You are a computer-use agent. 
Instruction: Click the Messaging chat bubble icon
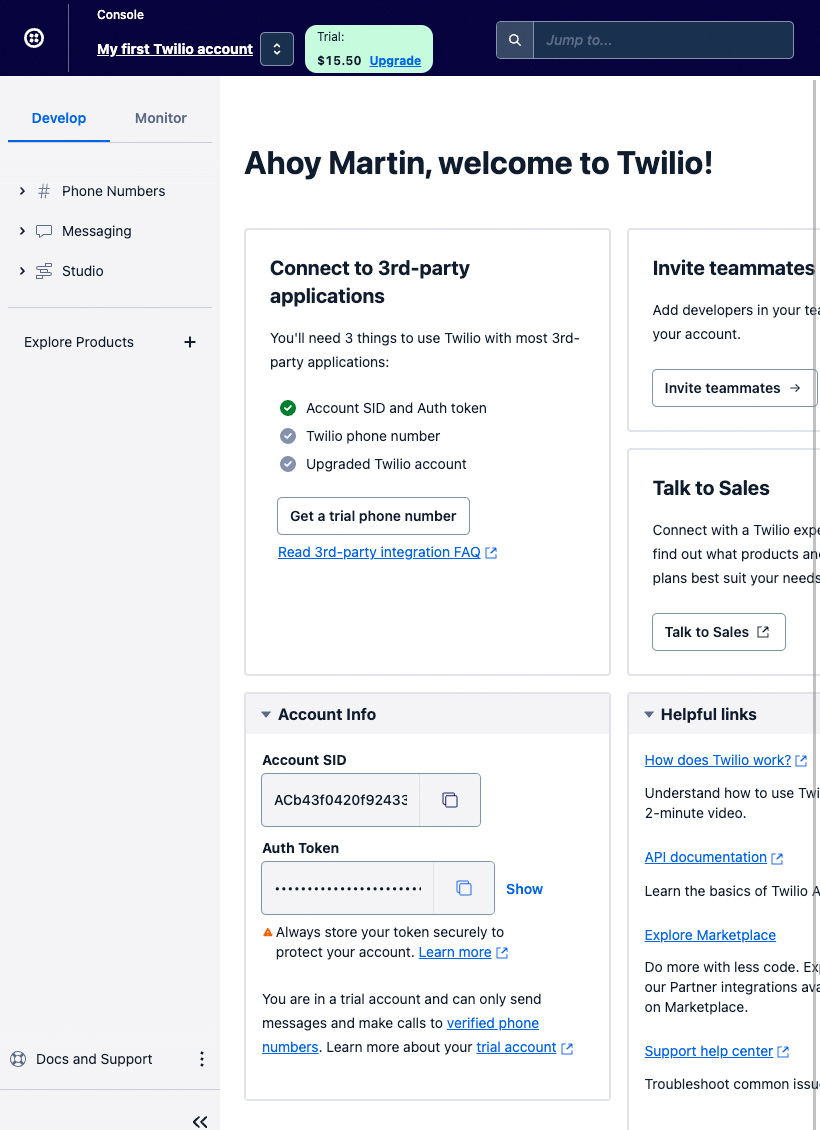pos(44,231)
